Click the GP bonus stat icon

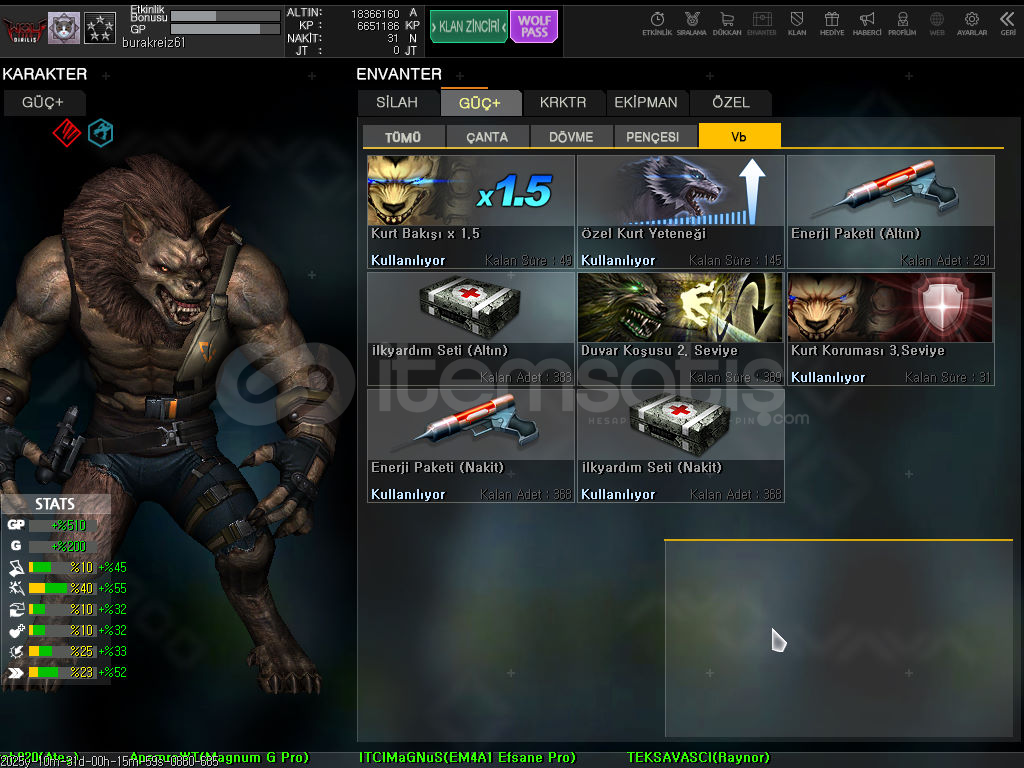pos(16,524)
